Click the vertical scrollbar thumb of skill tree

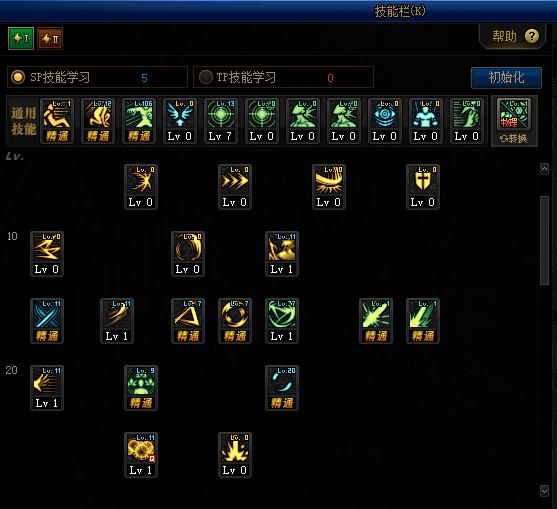[544, 240]
